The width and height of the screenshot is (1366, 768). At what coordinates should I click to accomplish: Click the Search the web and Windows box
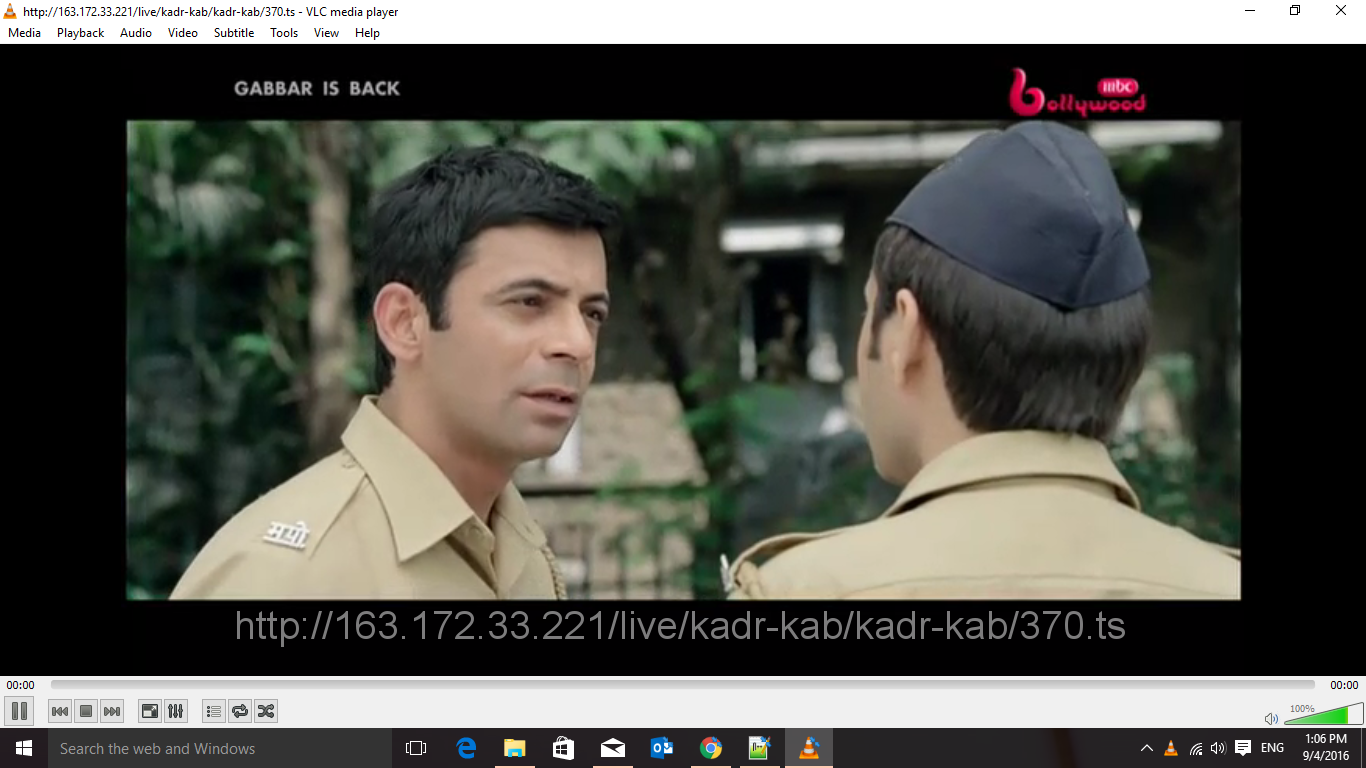pos(219,748)
